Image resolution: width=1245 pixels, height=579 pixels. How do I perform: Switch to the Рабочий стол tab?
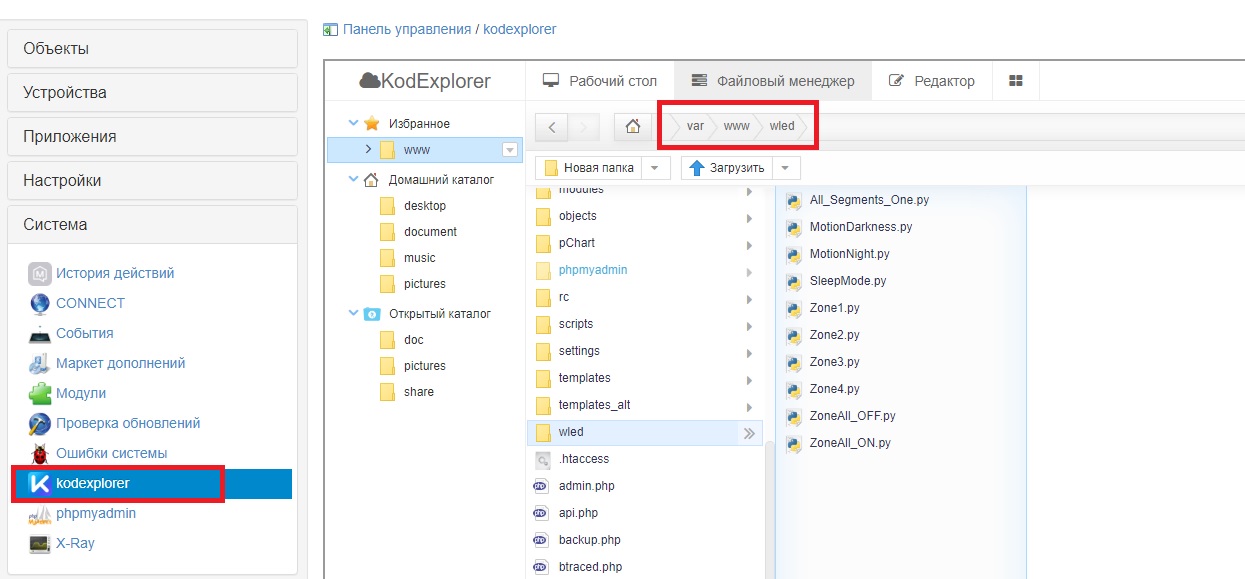pyautogui.click(x=600, y=81)
